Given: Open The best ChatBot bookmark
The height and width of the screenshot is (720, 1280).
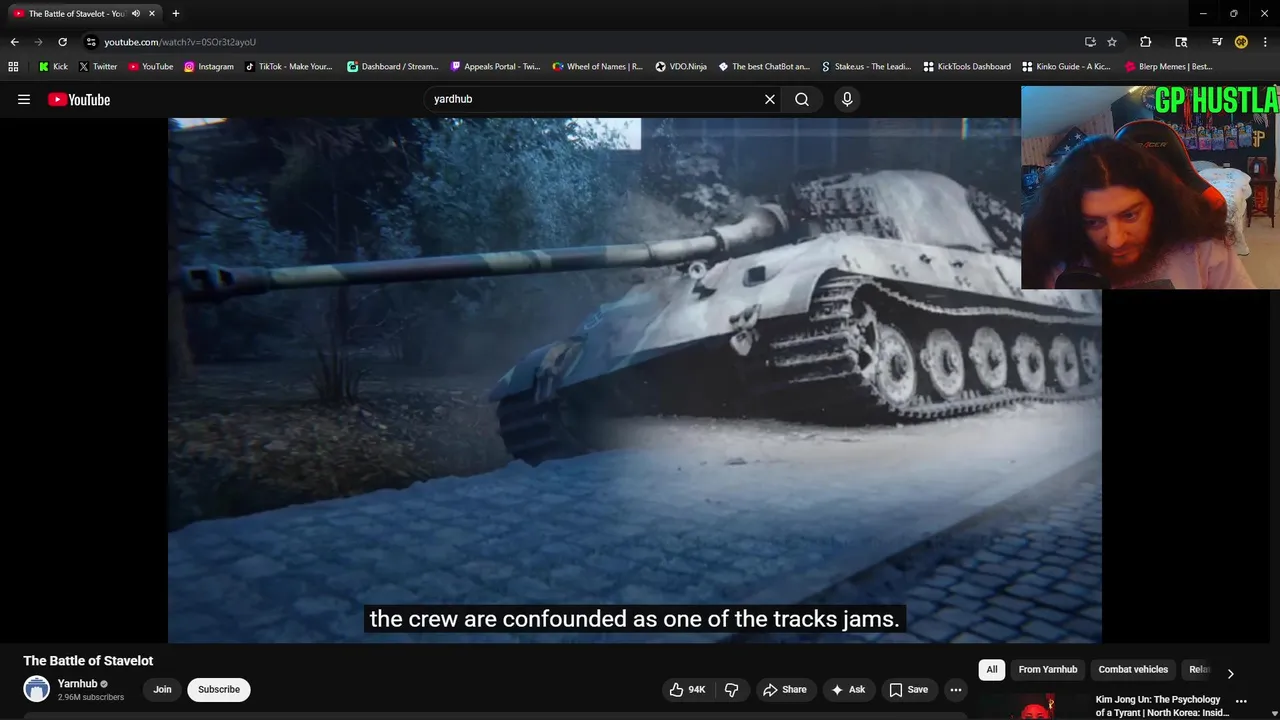Looking at the screenshot, I should point(764,67).
